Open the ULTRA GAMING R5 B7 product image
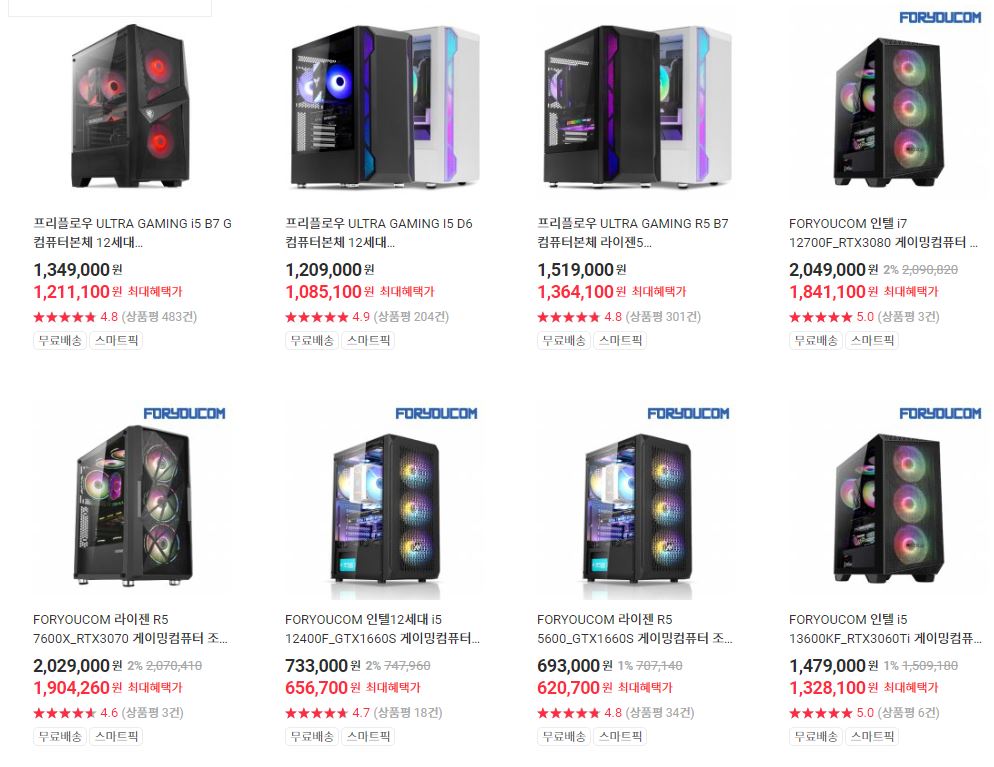 (635, 105)
